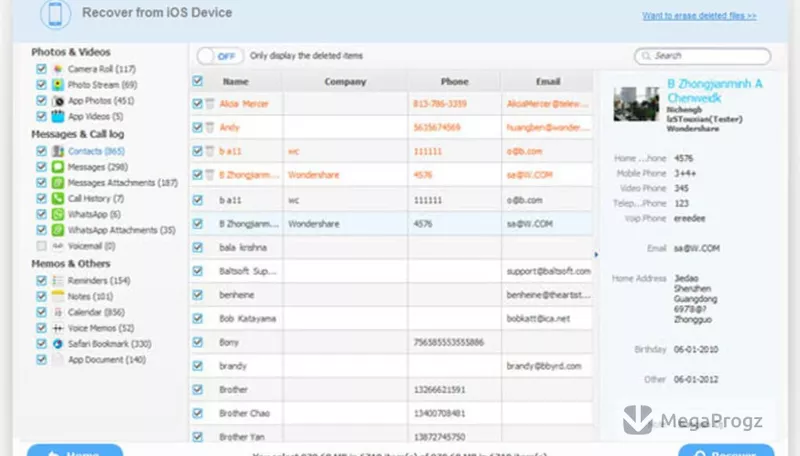Click Wondershare company in highlighted row
Image resolution: width=800 pixels, height=456 pixels.
(x=314, y=224)
